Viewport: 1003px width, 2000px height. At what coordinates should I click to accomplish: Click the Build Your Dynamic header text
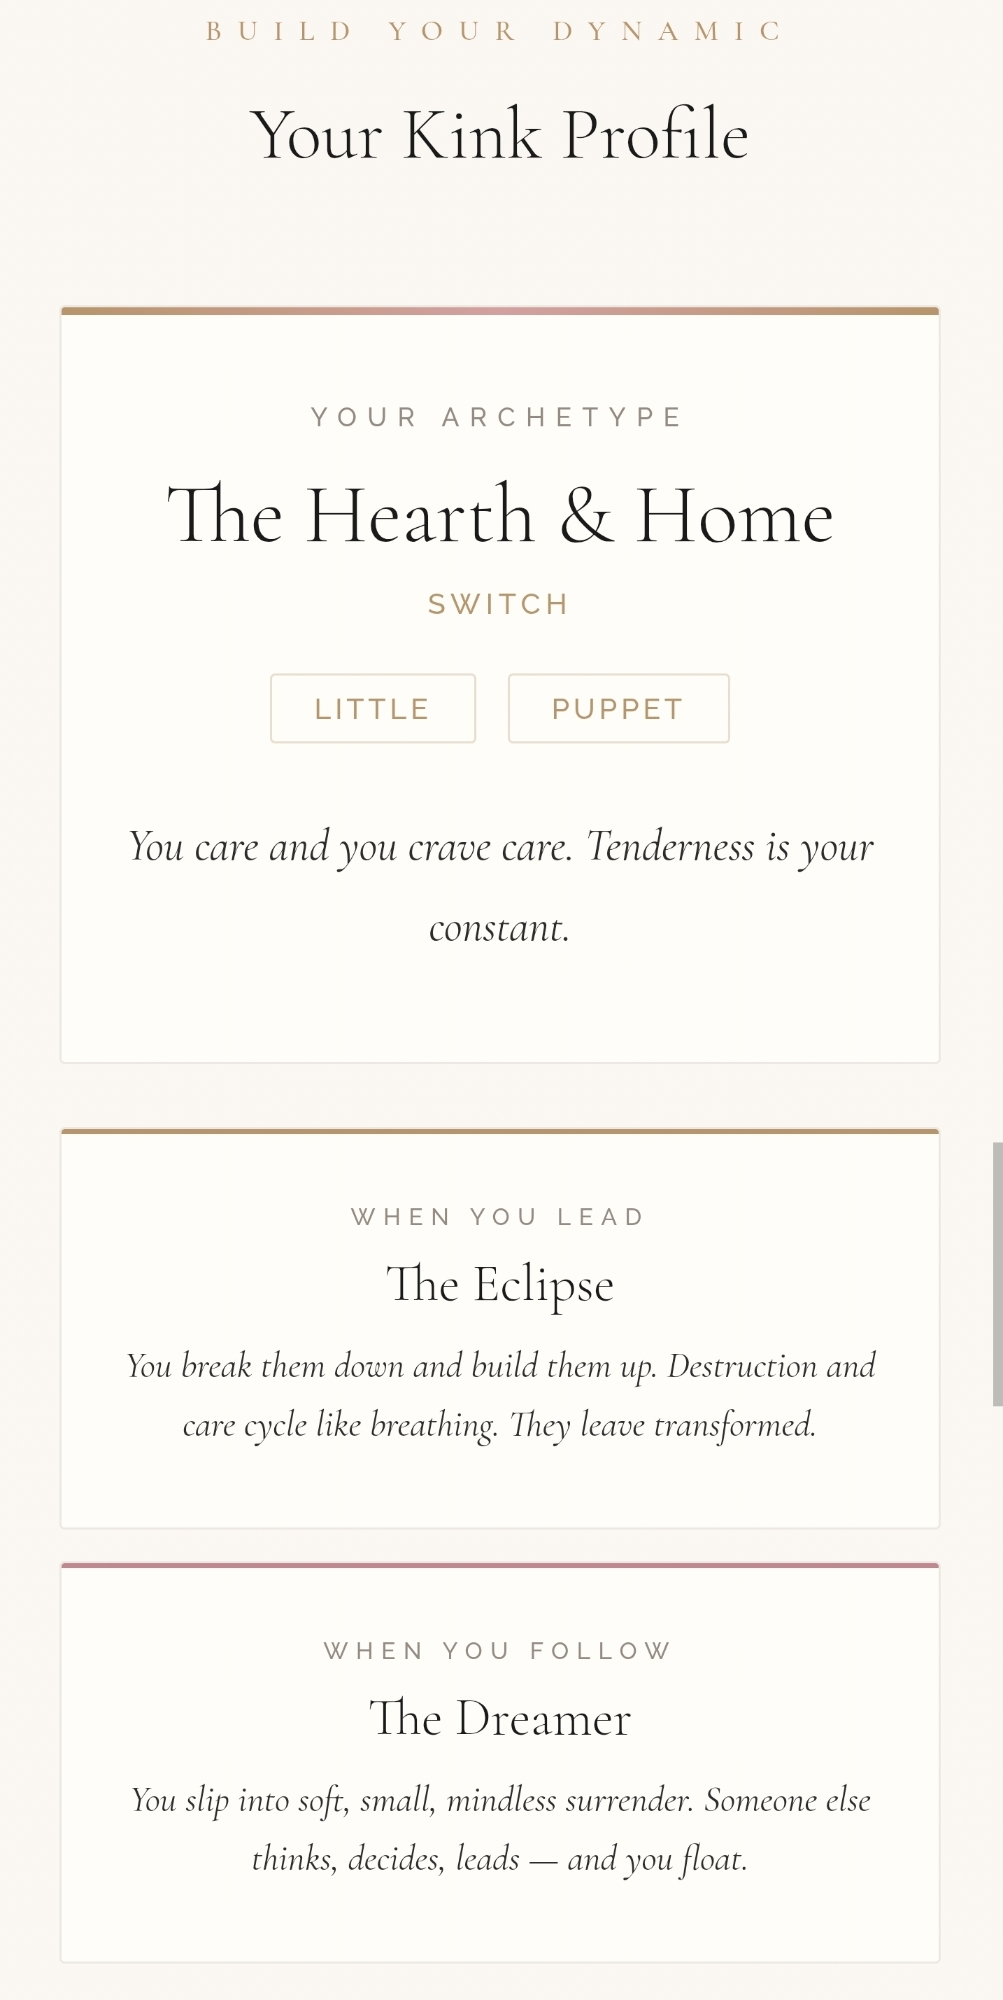click(x=496, y=31)
